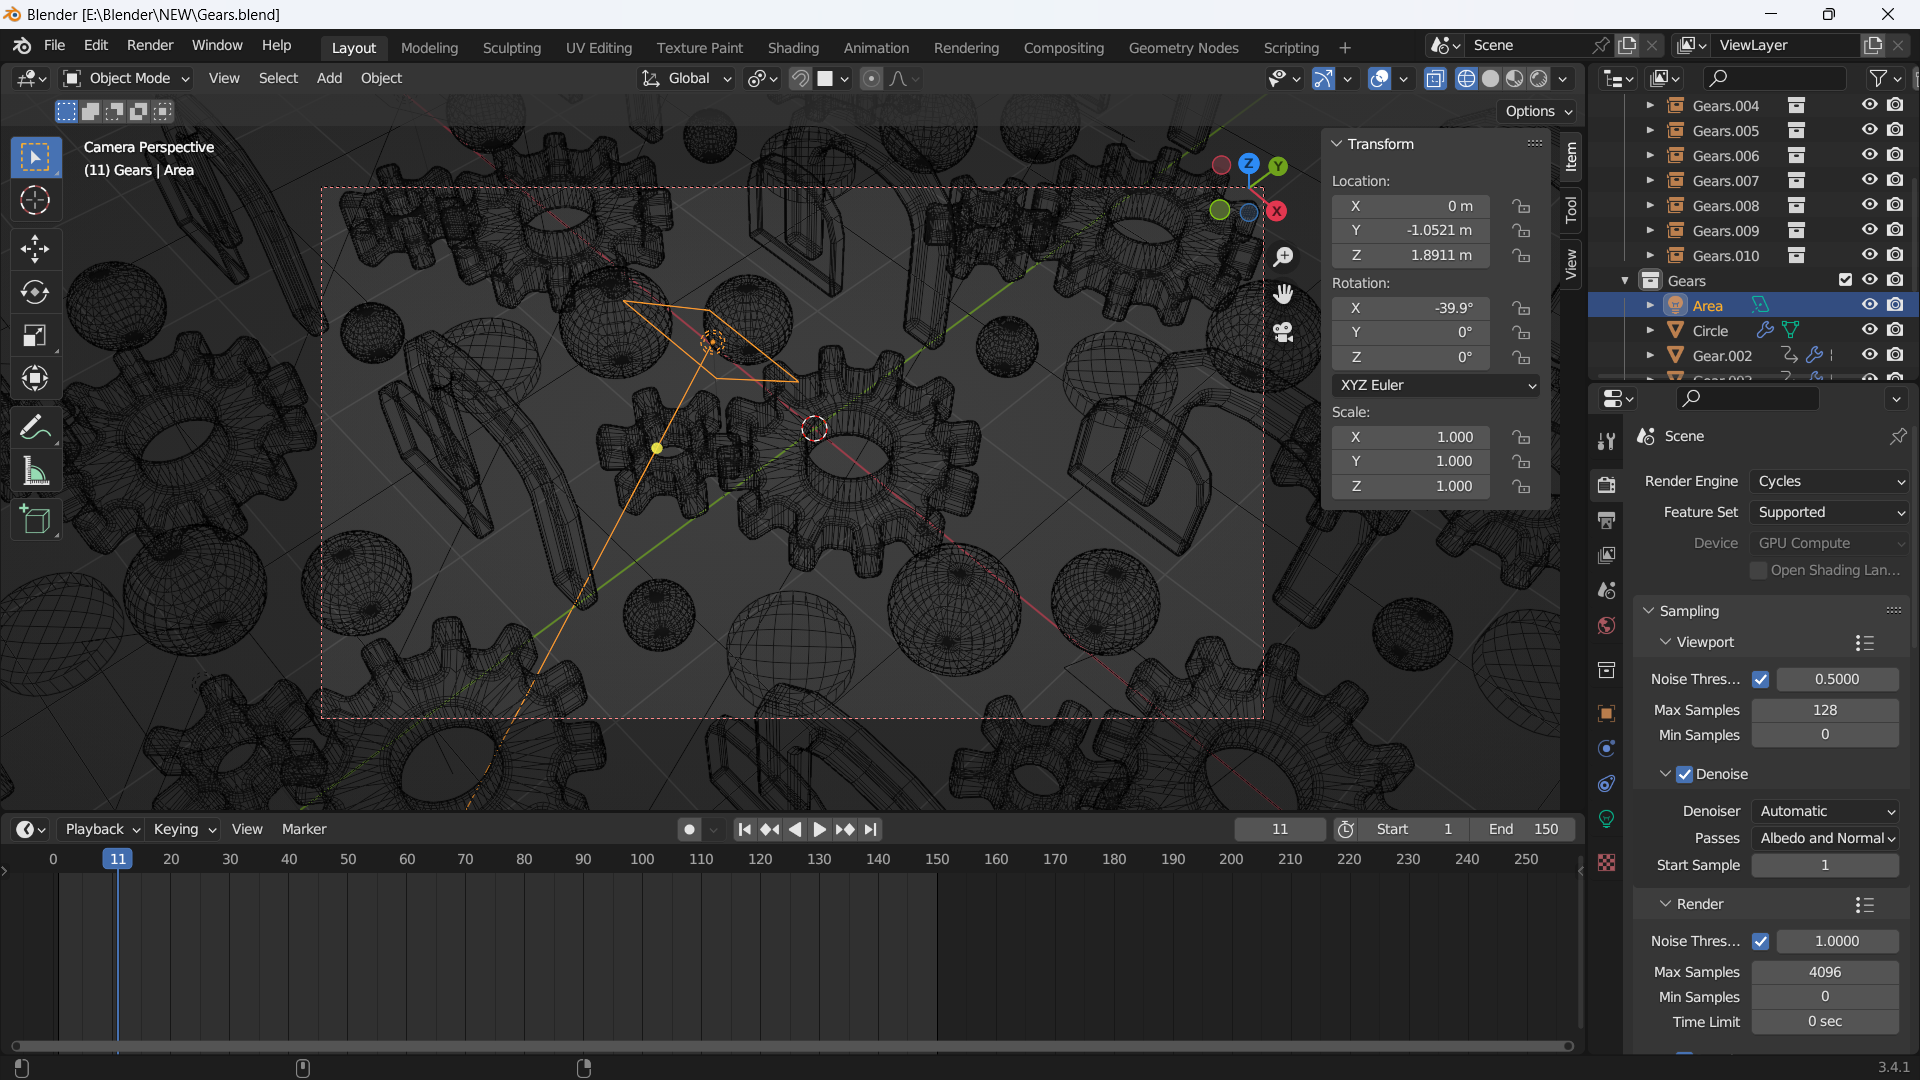
Task: Switch to solid viewport shading
Action: (1490, 79)
